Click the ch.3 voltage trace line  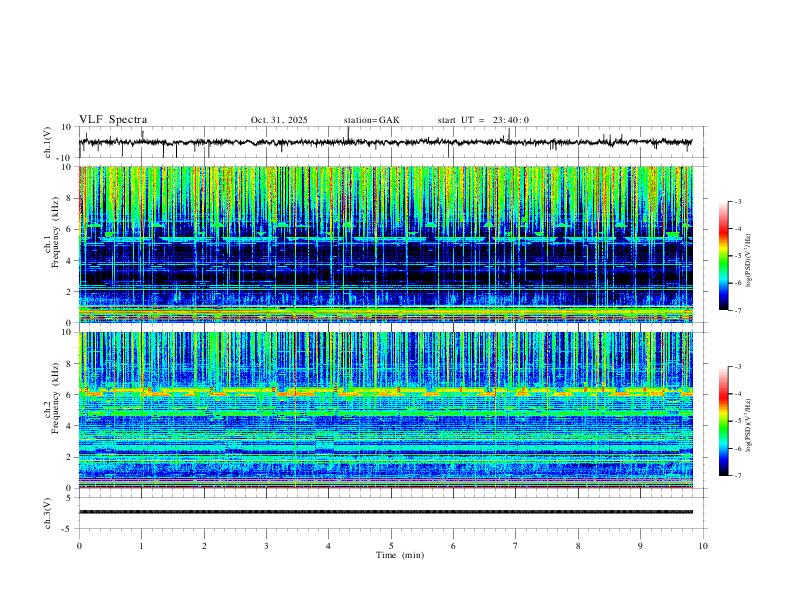point(386,512)
